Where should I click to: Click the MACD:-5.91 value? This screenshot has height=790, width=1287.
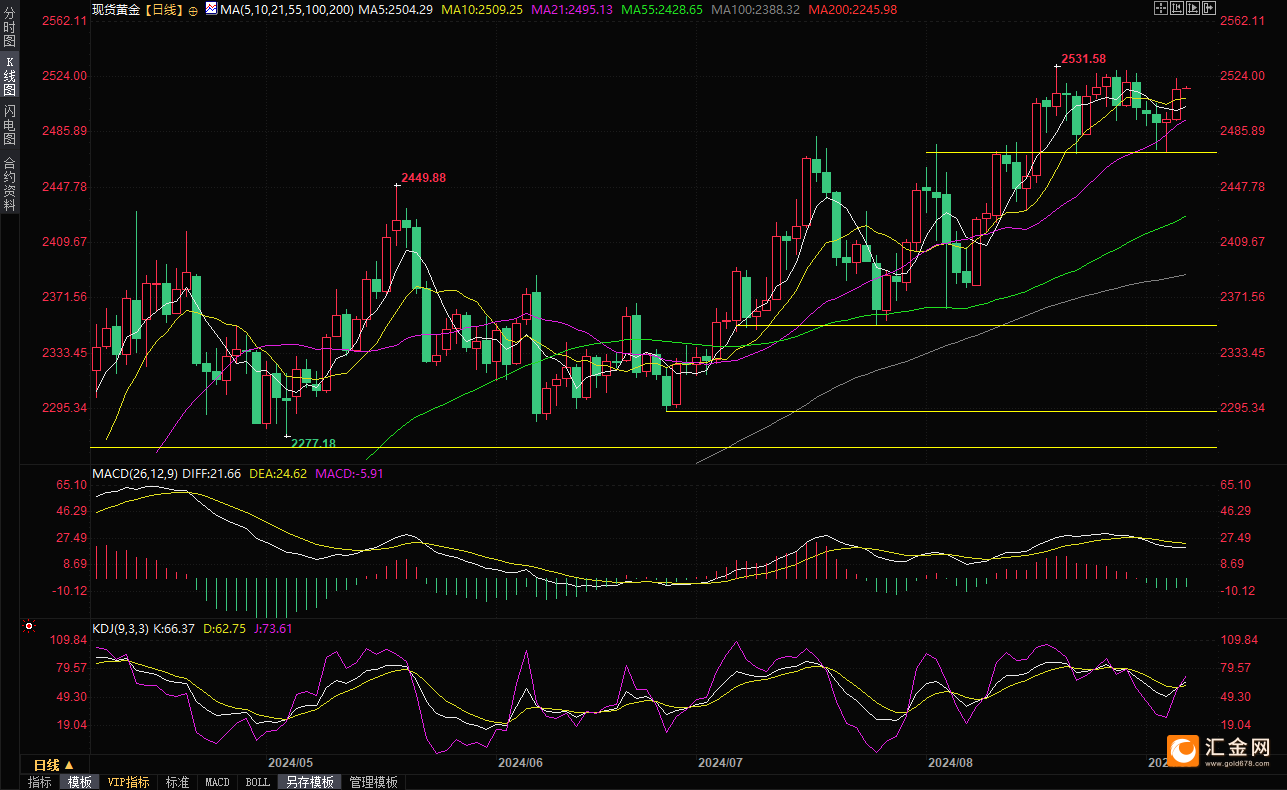pyautogui.click(x=348, y=473)
